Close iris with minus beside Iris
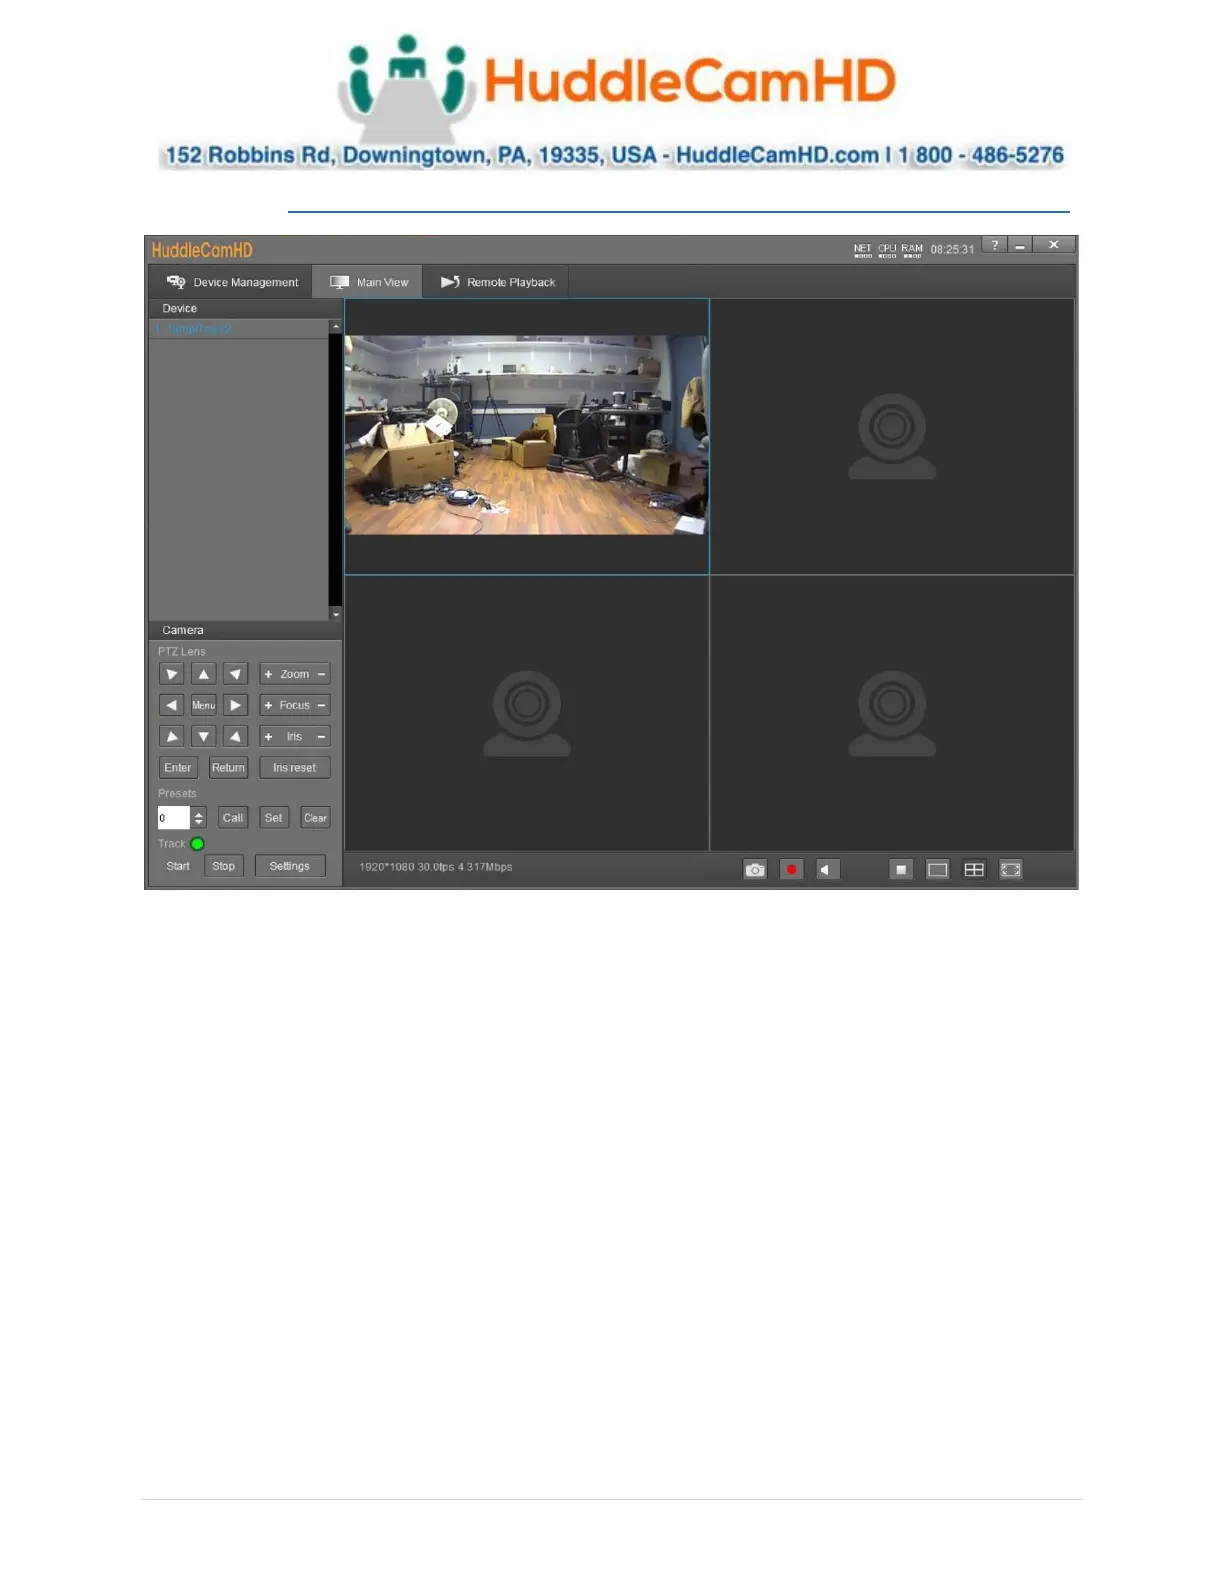1224x1584 pixels. [321, 737]
